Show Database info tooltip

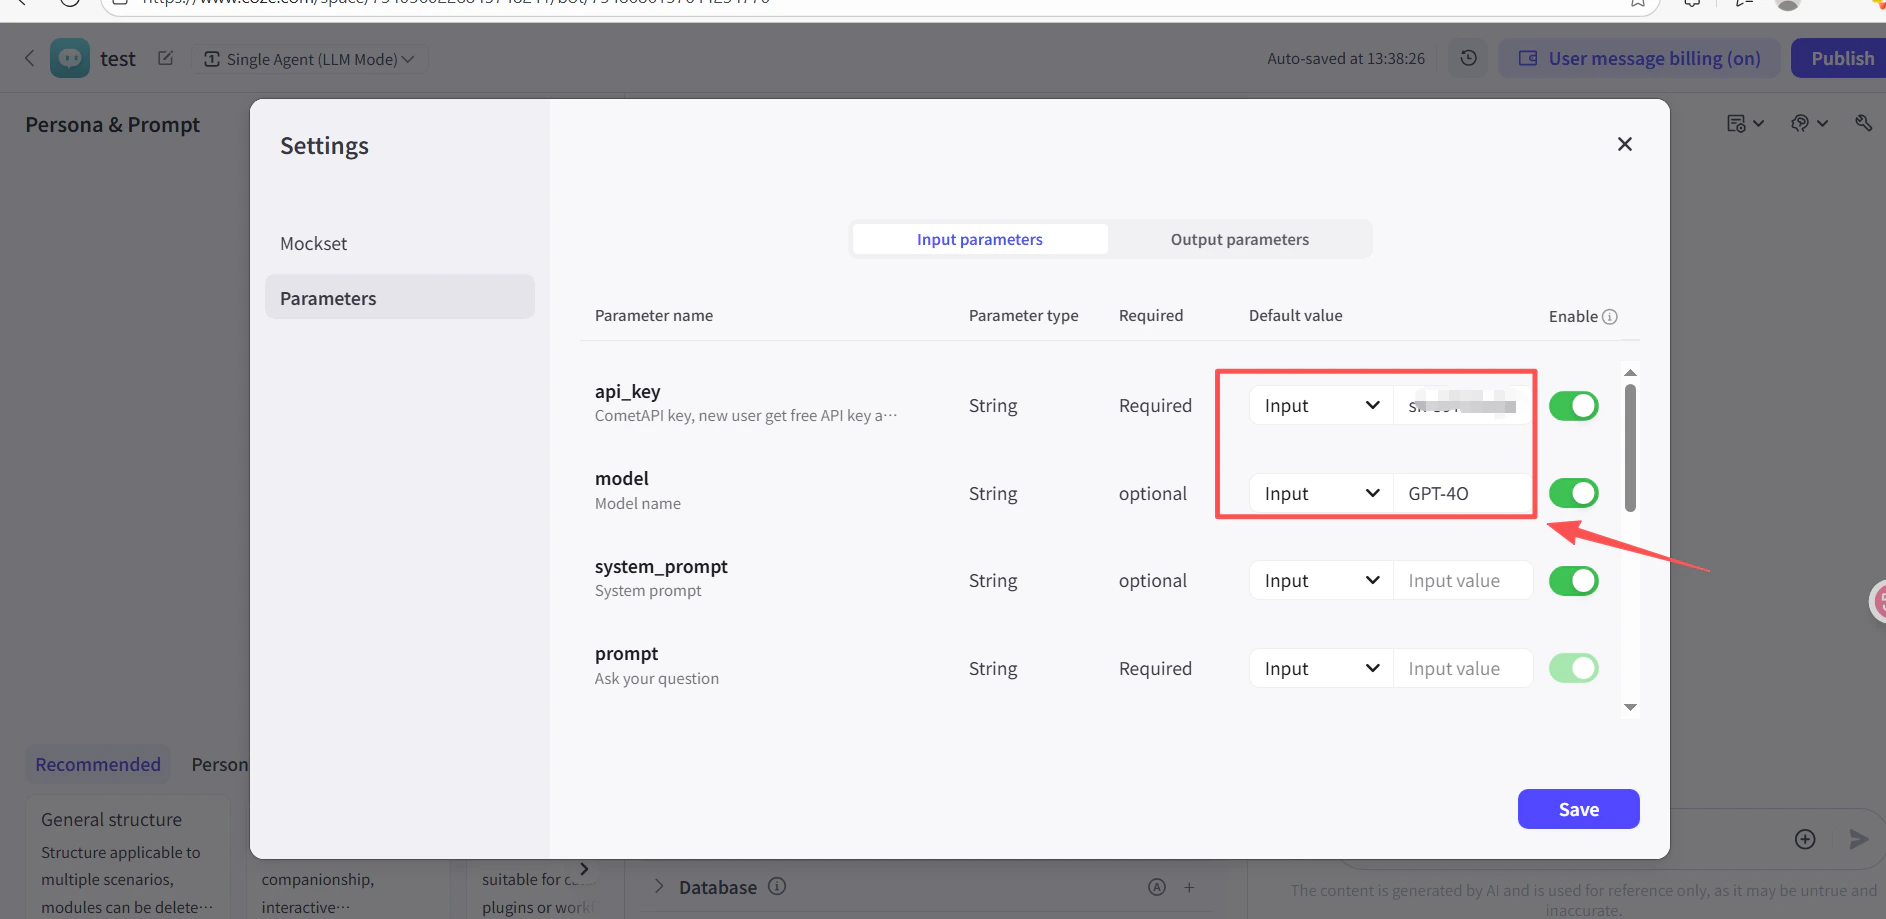pos(777,886)
